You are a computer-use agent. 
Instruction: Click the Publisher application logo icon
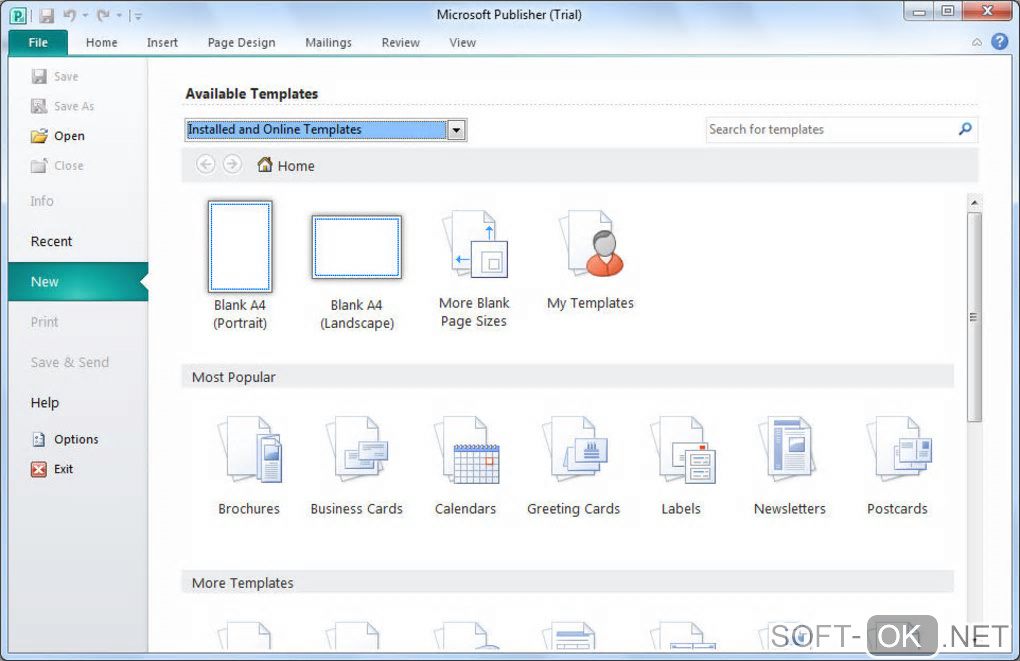18,15
